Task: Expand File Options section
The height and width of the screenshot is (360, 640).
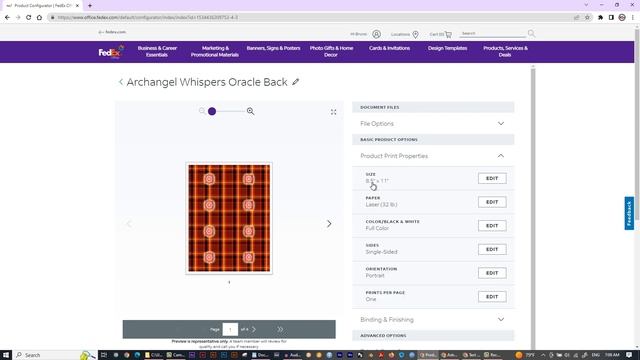Action: (433, 124)
